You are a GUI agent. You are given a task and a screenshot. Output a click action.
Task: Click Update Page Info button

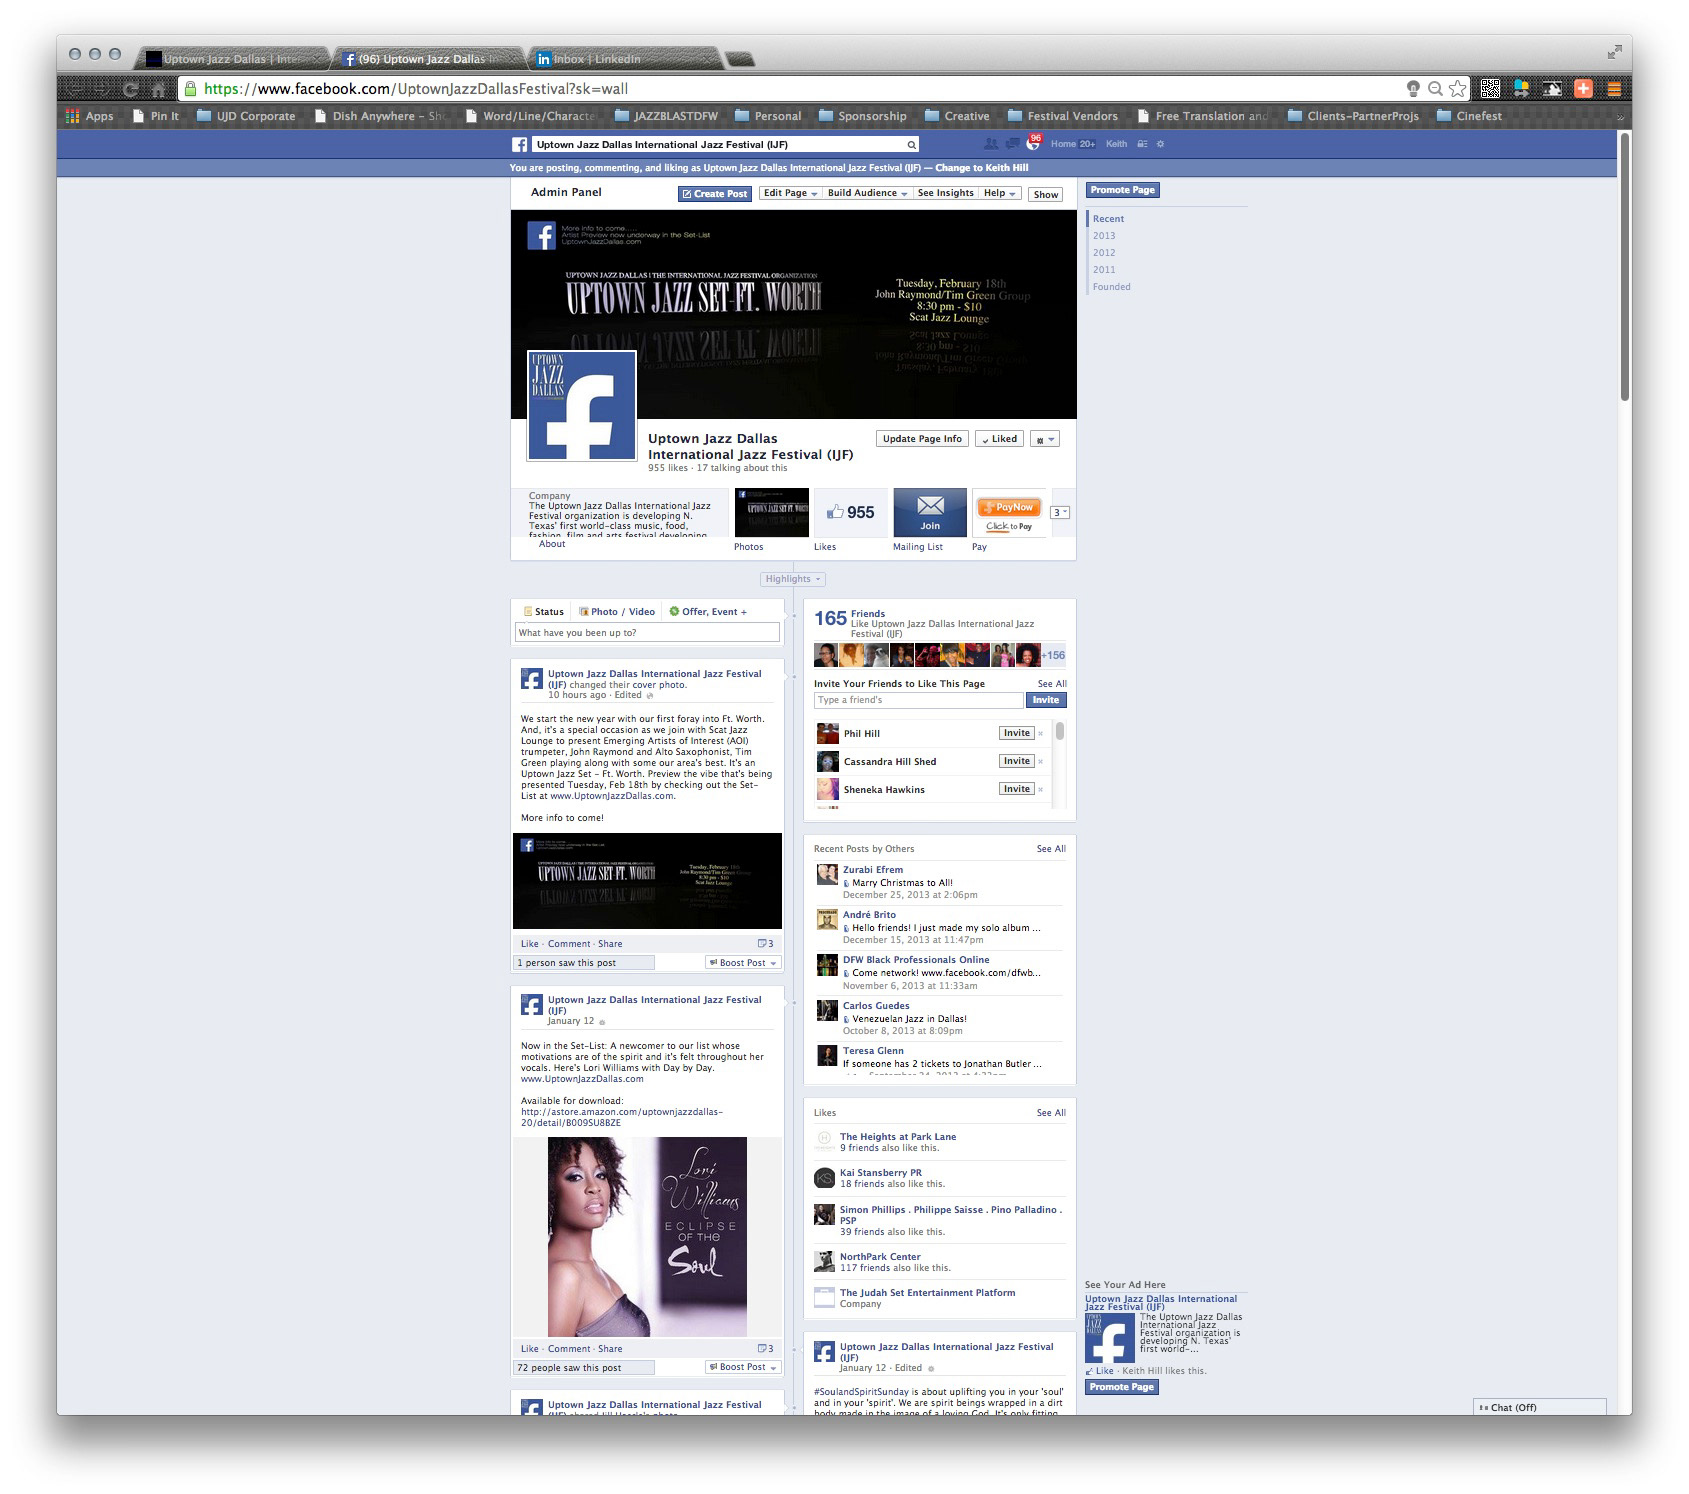[922, 439]
